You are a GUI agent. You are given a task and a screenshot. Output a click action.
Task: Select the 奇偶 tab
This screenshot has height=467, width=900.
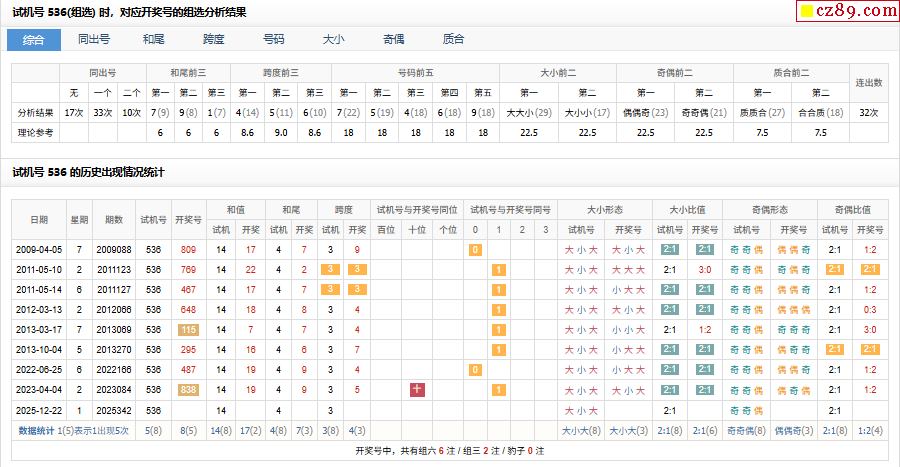pyautogui.click(x=393, y=40)
